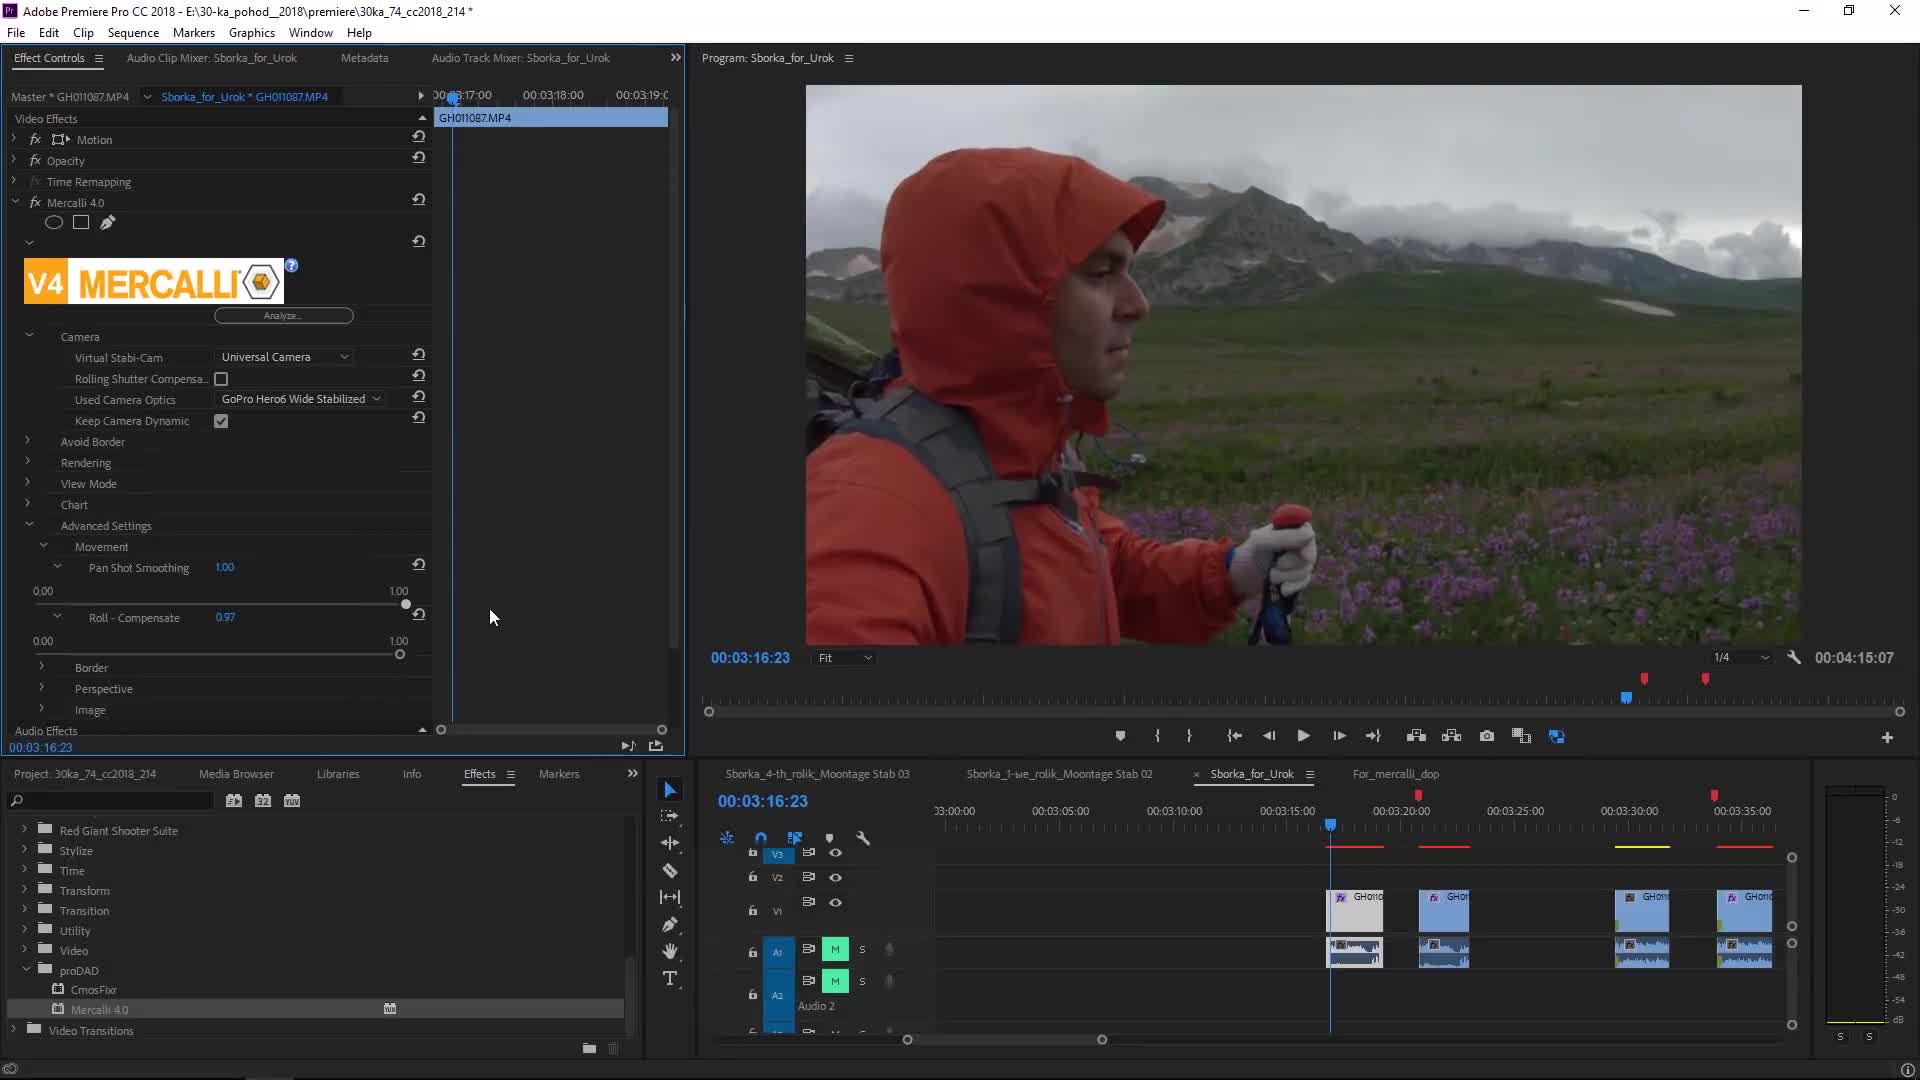
Task: Select the Razor tool
Action: pos(670,870)
